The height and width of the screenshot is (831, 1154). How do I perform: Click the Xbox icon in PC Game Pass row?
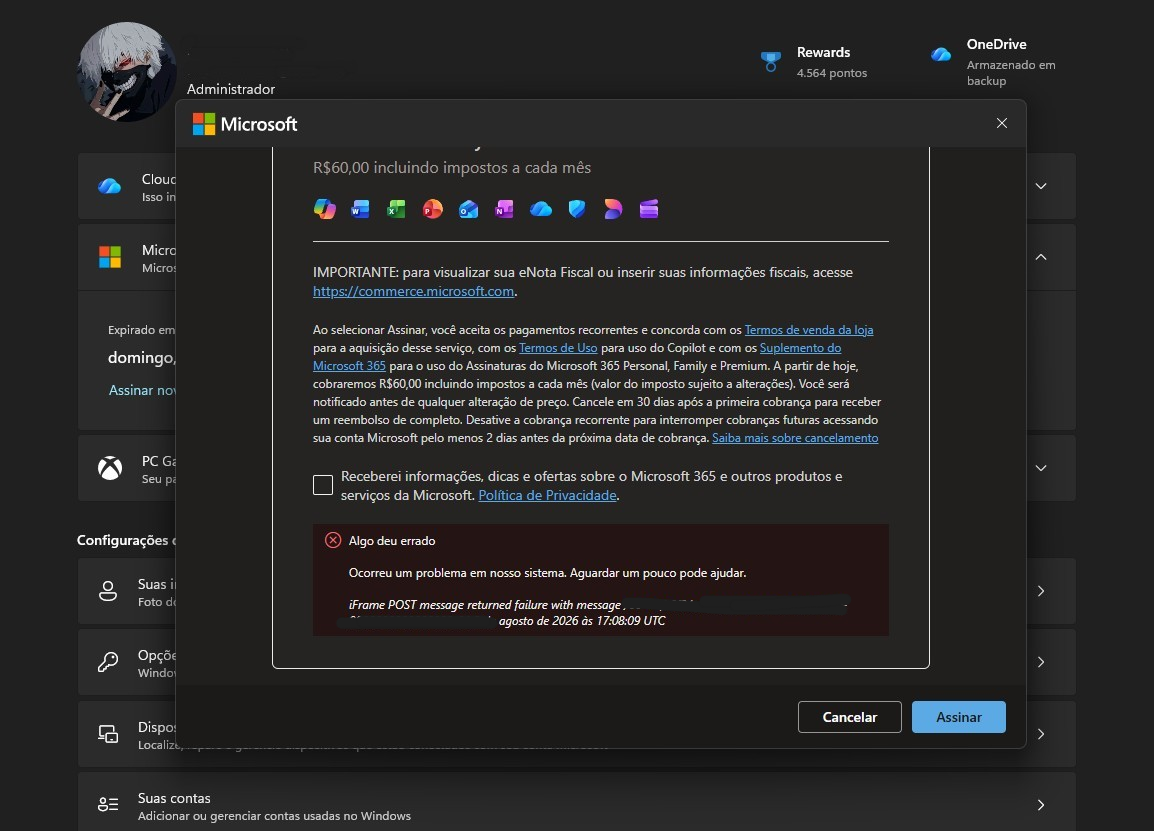110,468
